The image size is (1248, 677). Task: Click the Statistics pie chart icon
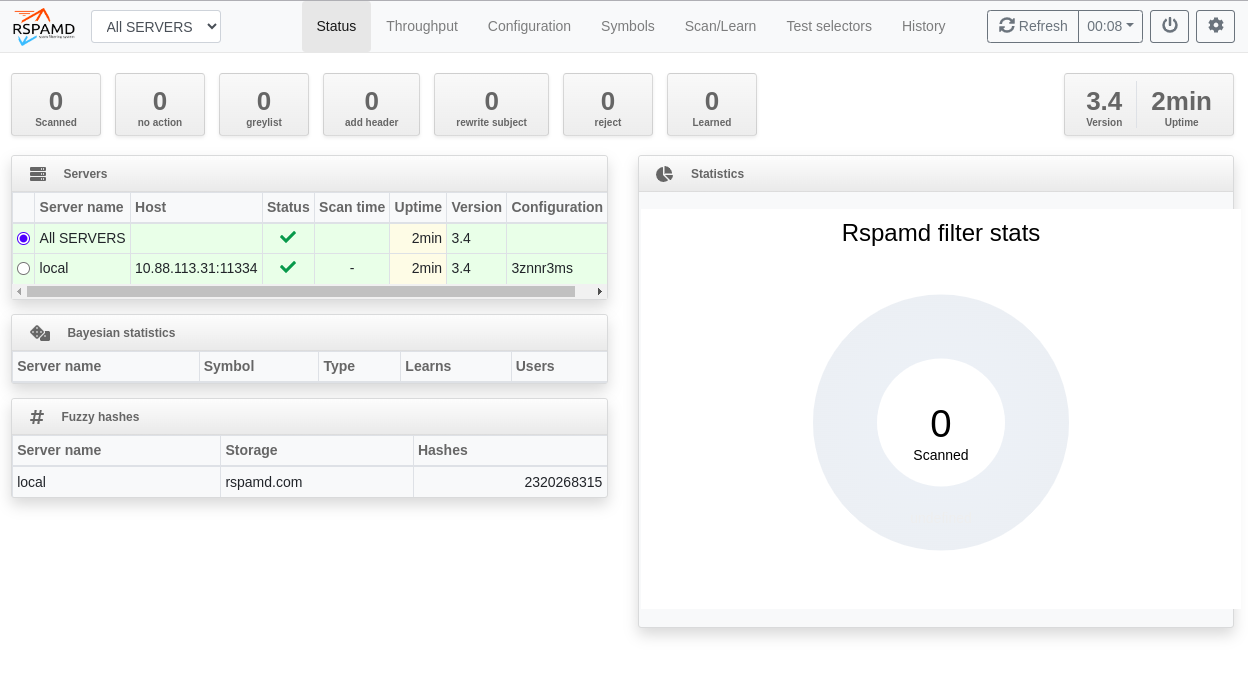point(664,174)
